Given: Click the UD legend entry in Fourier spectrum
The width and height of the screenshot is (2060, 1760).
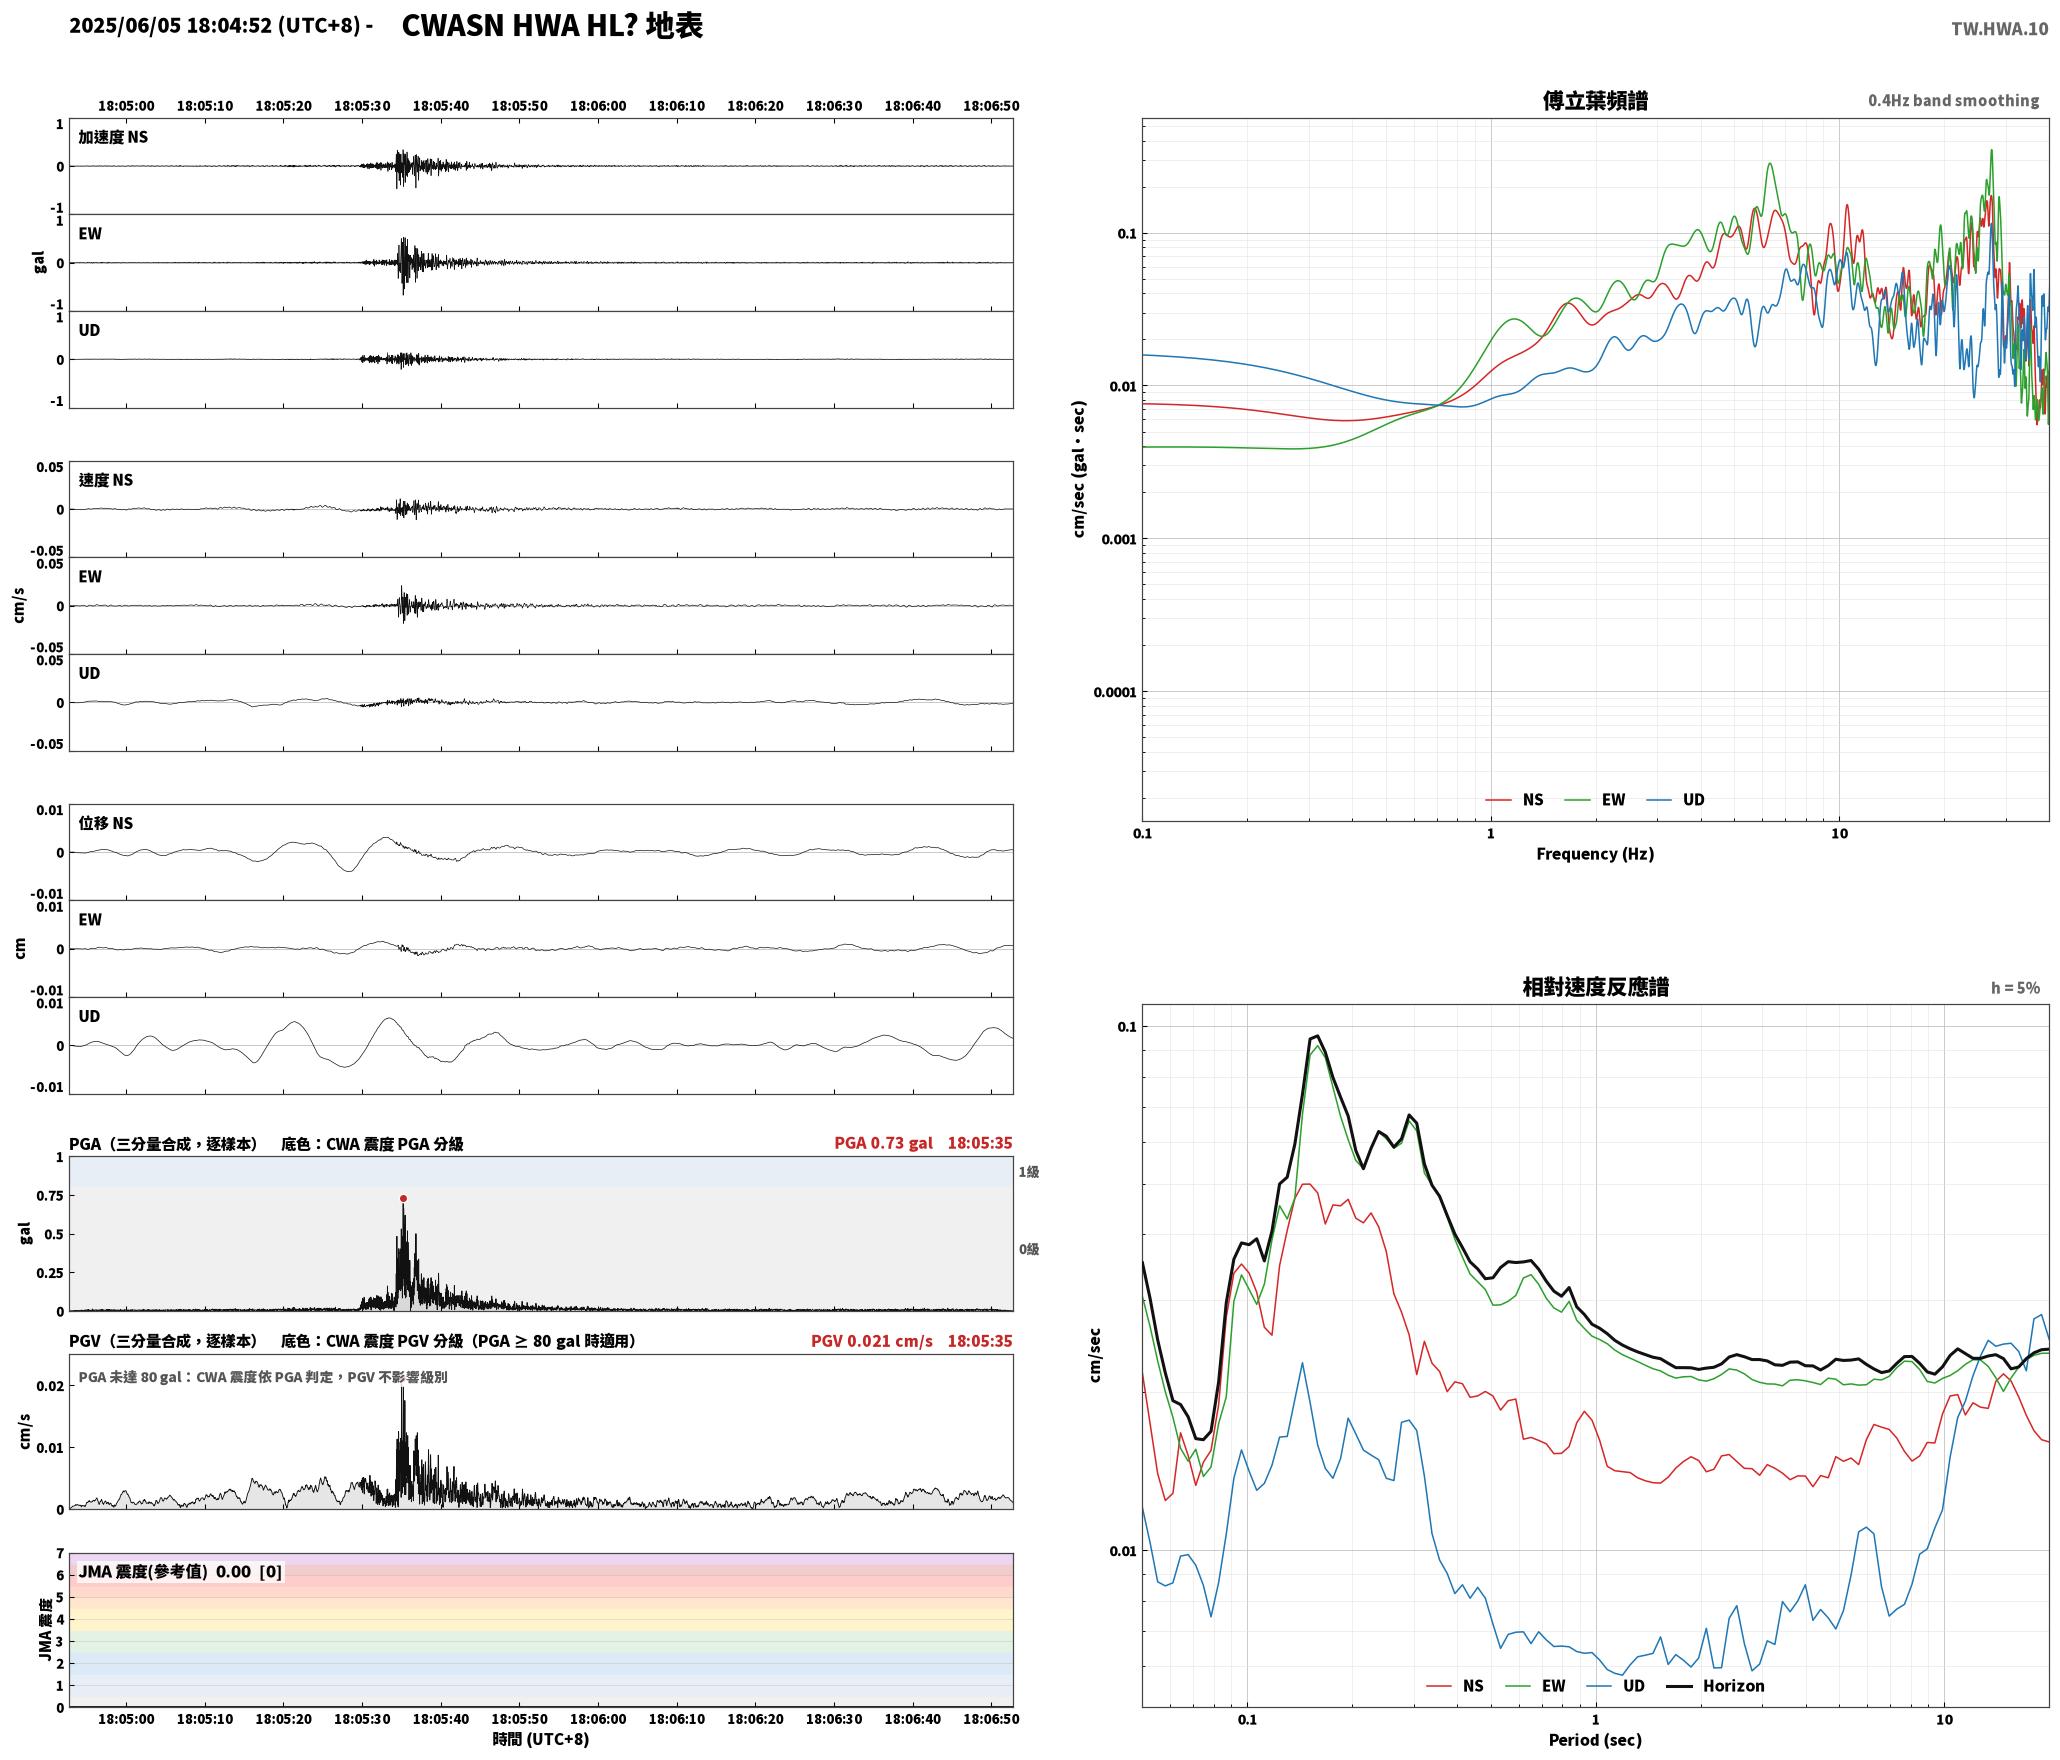Looking at the screenshot, I should click(x=1675, y=800).
